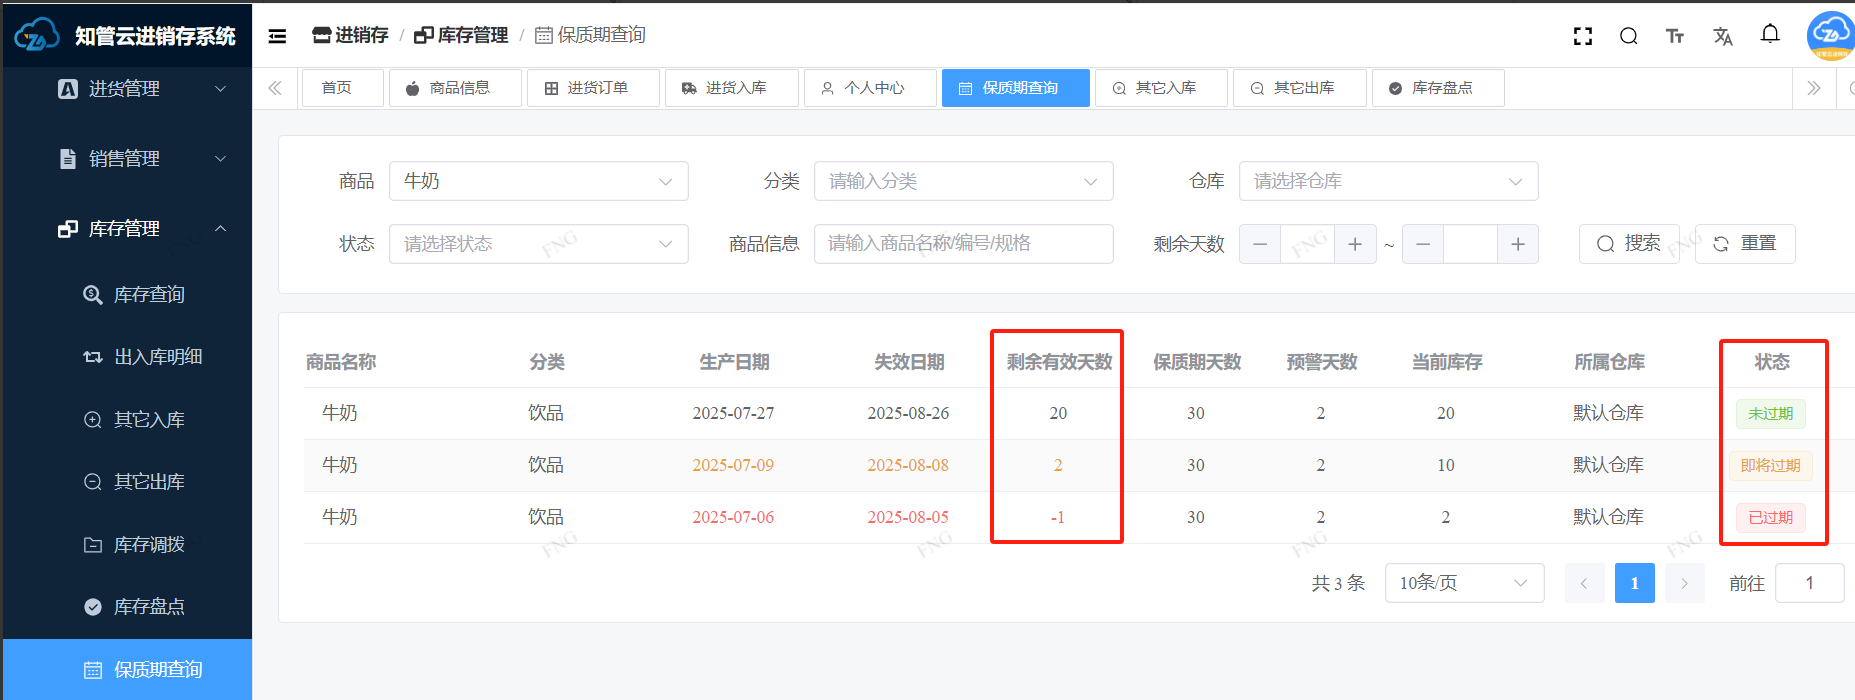Open 库存查询 in the sidebar
1855x700 pixels.
point(148,295)
